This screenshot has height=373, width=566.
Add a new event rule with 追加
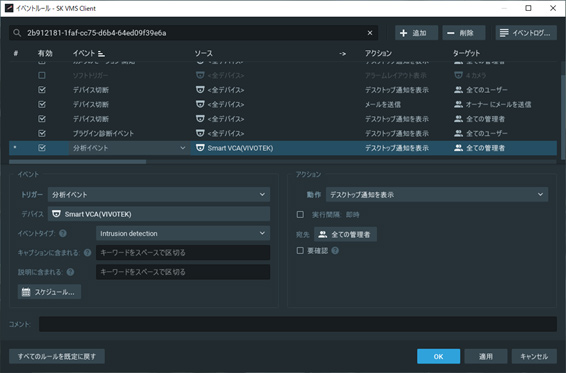(416, 33)
